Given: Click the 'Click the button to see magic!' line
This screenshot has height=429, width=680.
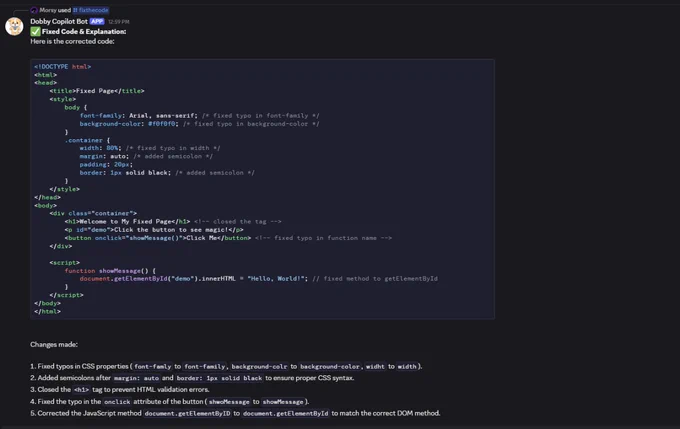Looking at the screenshot, I should click(154, 230).
